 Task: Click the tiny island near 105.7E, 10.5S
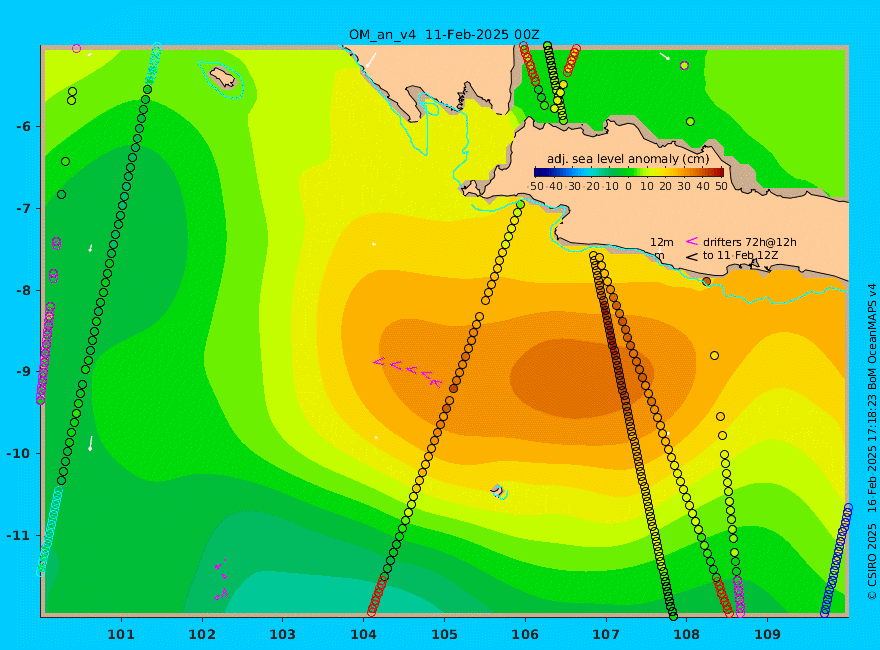498,492
